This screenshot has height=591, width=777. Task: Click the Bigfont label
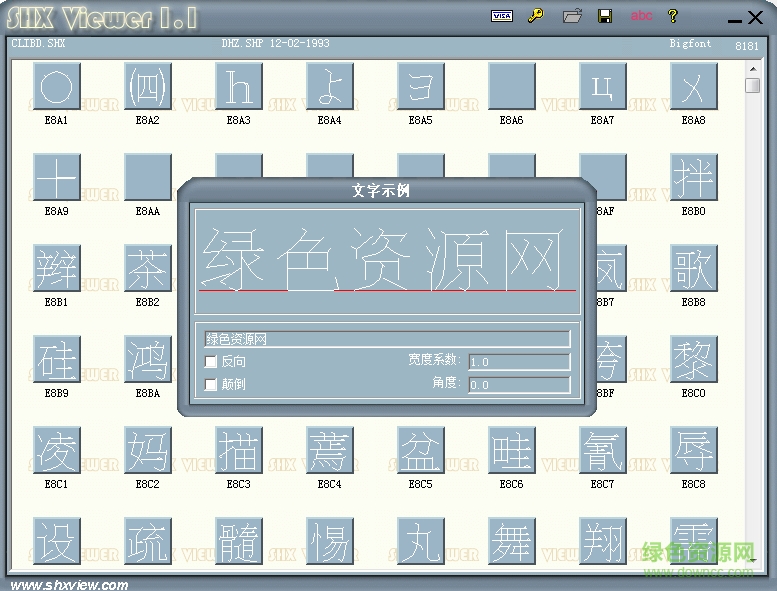tap(690, 44)
